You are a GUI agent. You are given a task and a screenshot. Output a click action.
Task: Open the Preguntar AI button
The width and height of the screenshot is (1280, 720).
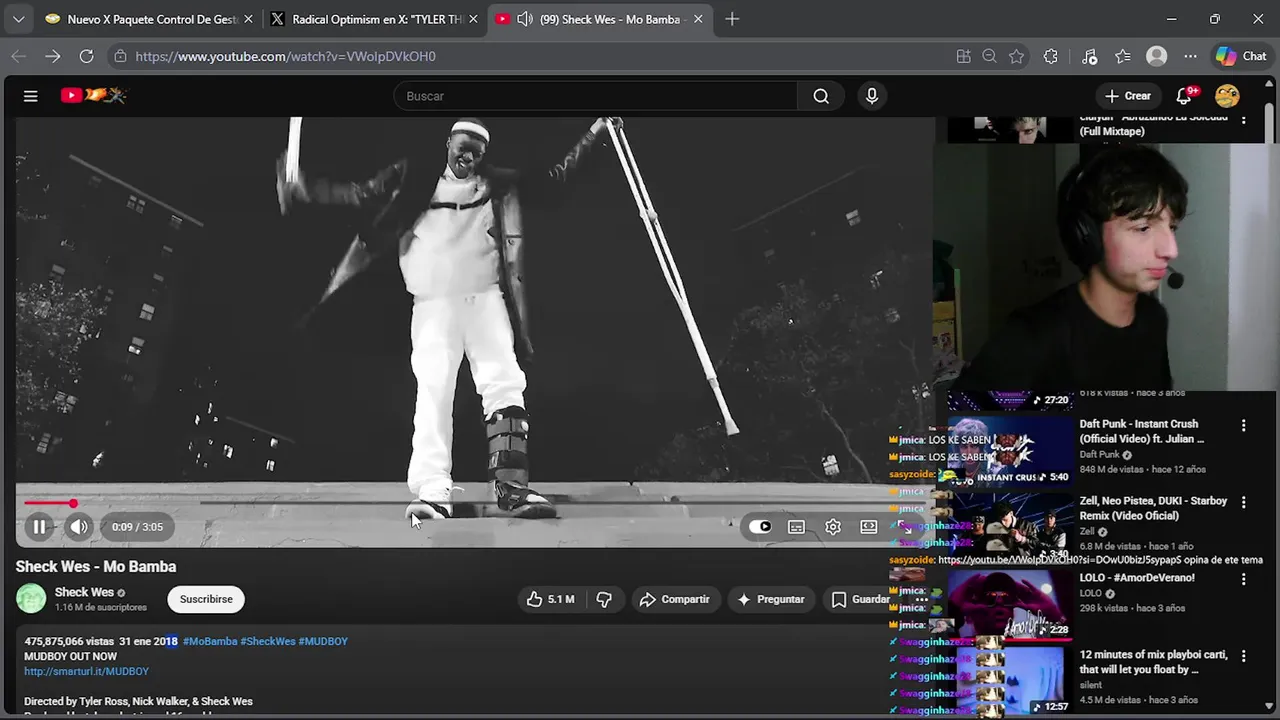tap(770, 599)
